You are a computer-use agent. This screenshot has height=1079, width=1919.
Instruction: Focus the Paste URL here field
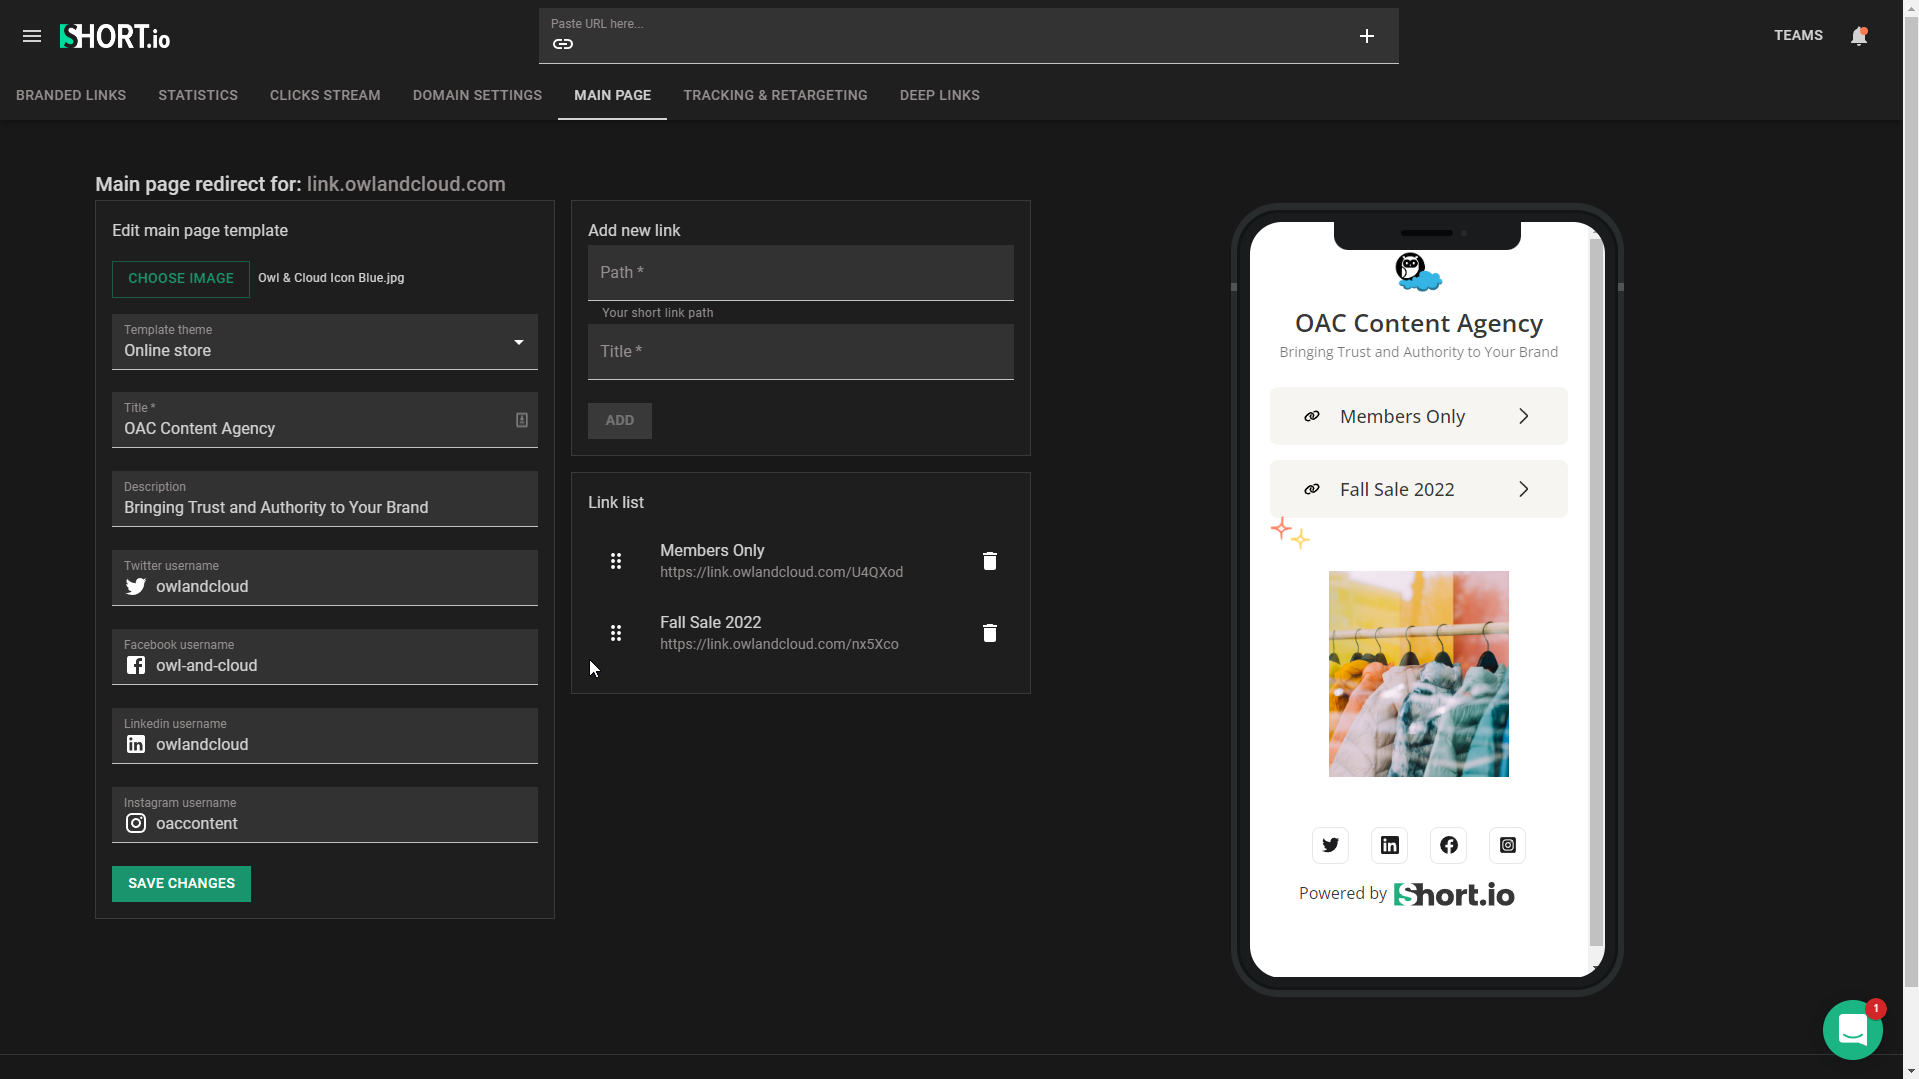pos(968,36)
